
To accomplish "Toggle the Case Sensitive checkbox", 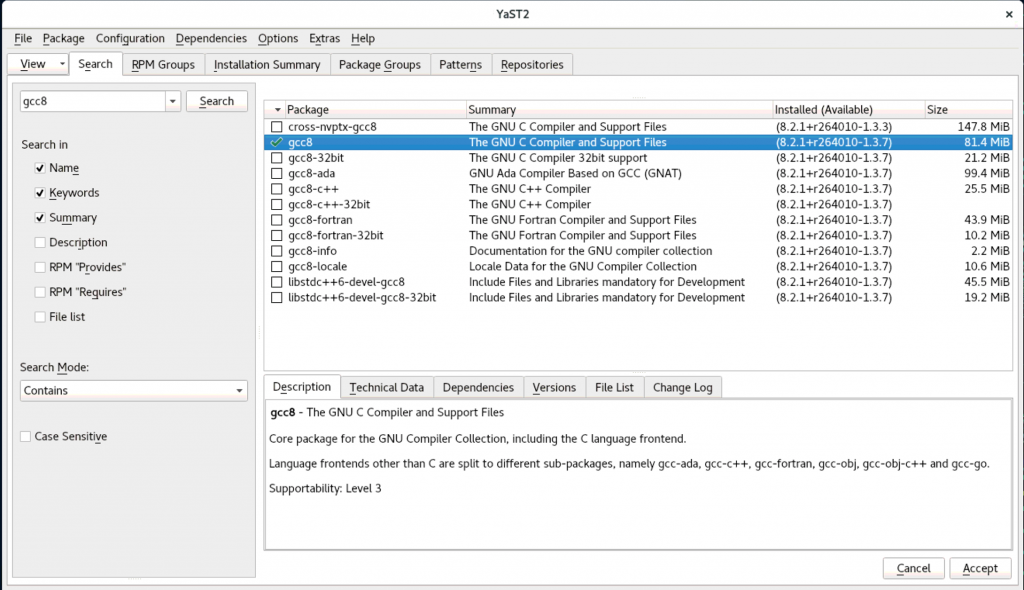I will point(26,437).
